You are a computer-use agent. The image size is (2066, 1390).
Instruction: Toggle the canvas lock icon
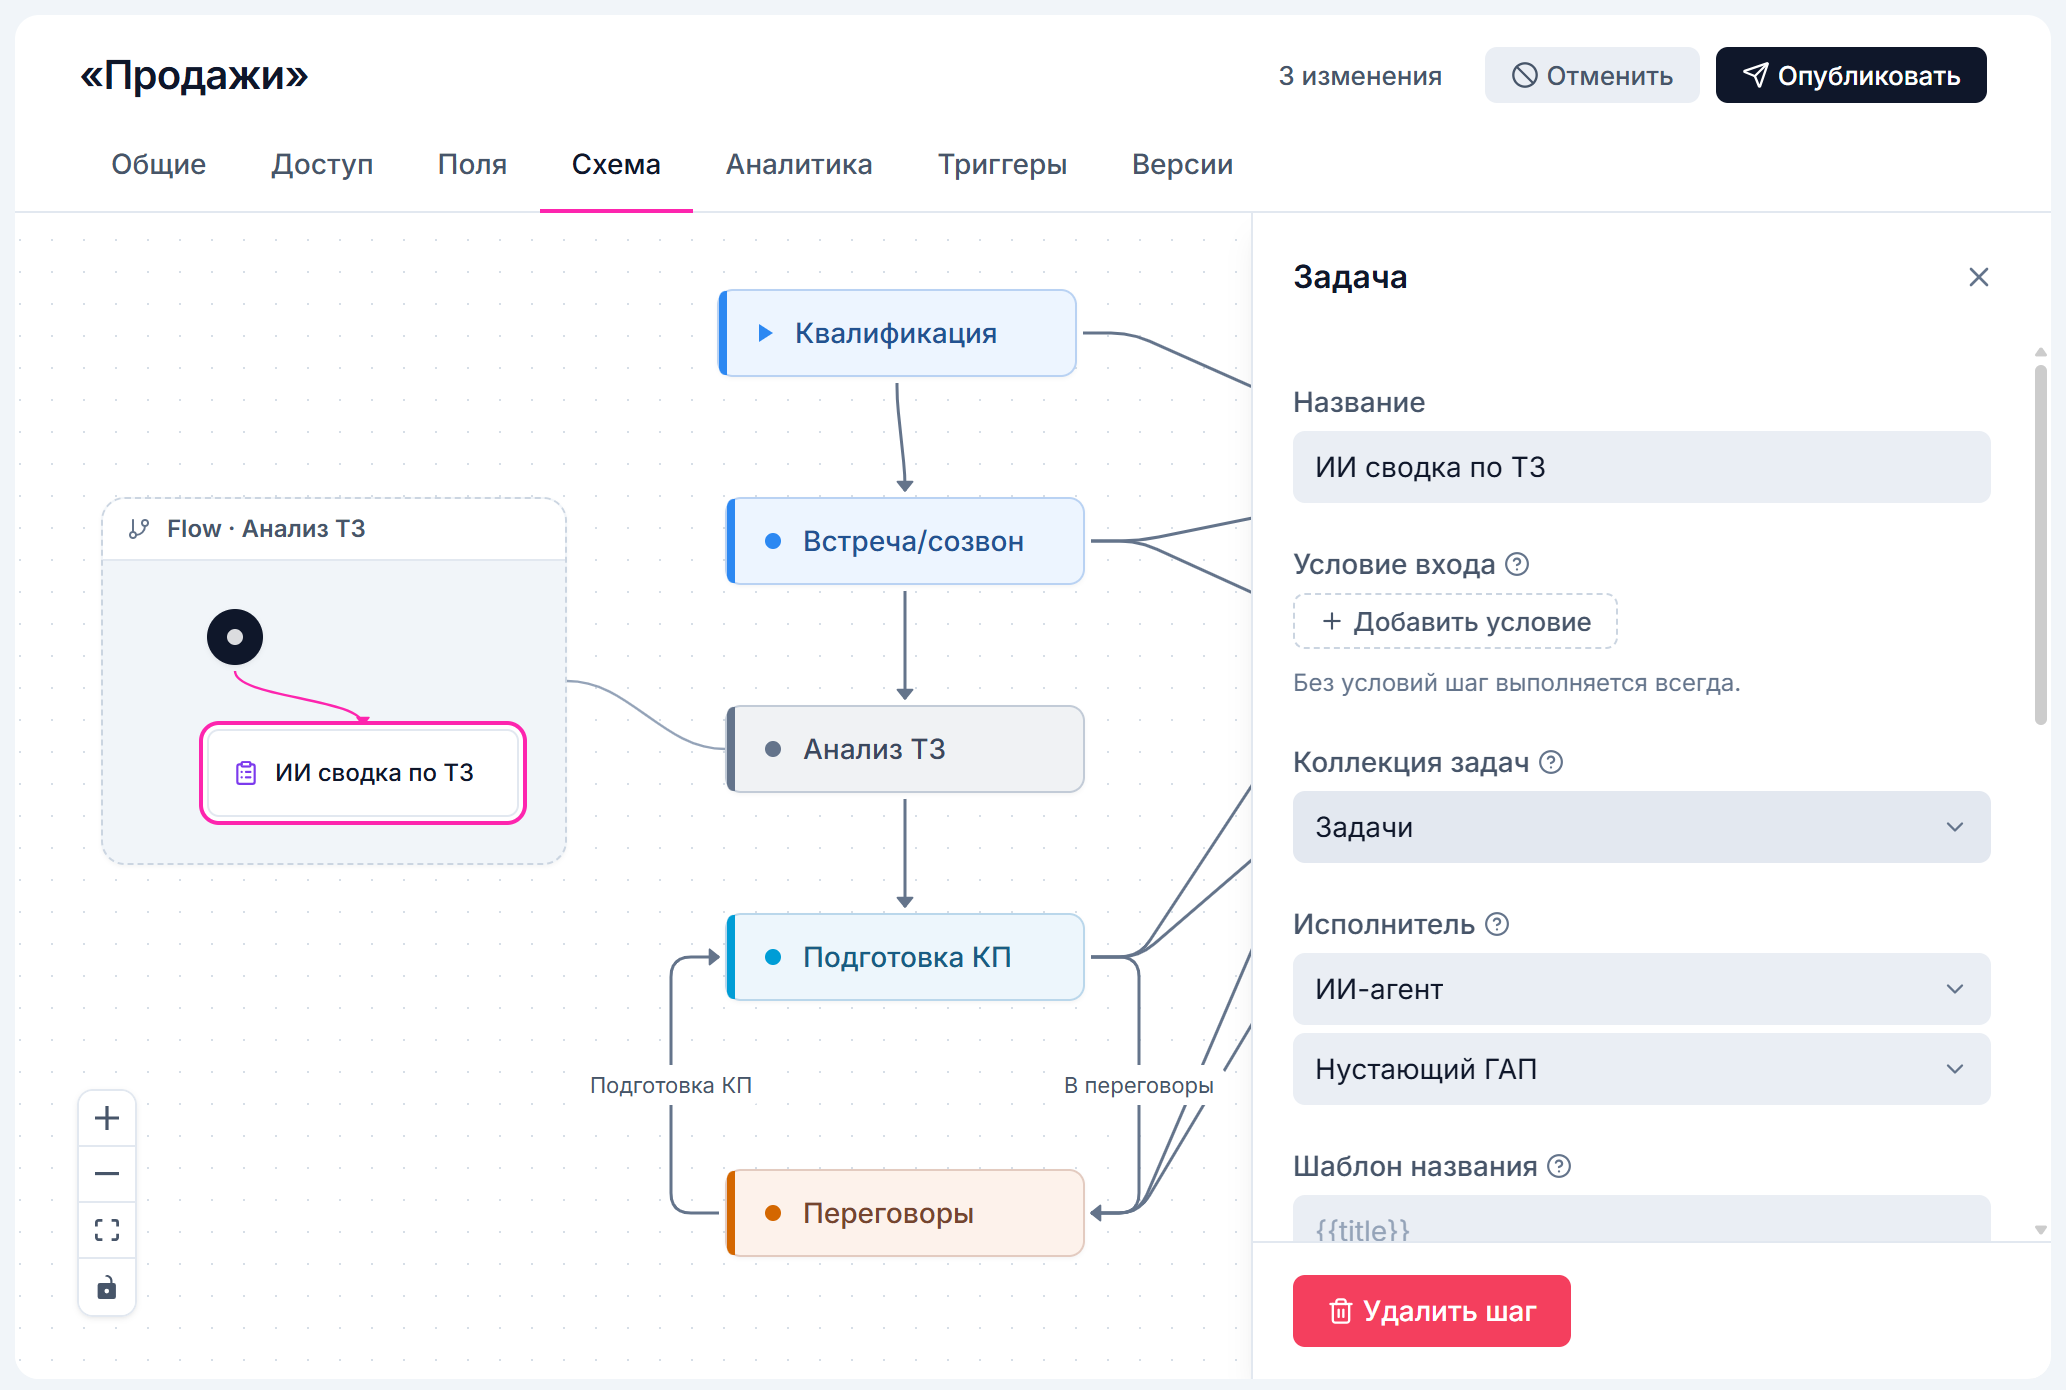coord(107,1287)
